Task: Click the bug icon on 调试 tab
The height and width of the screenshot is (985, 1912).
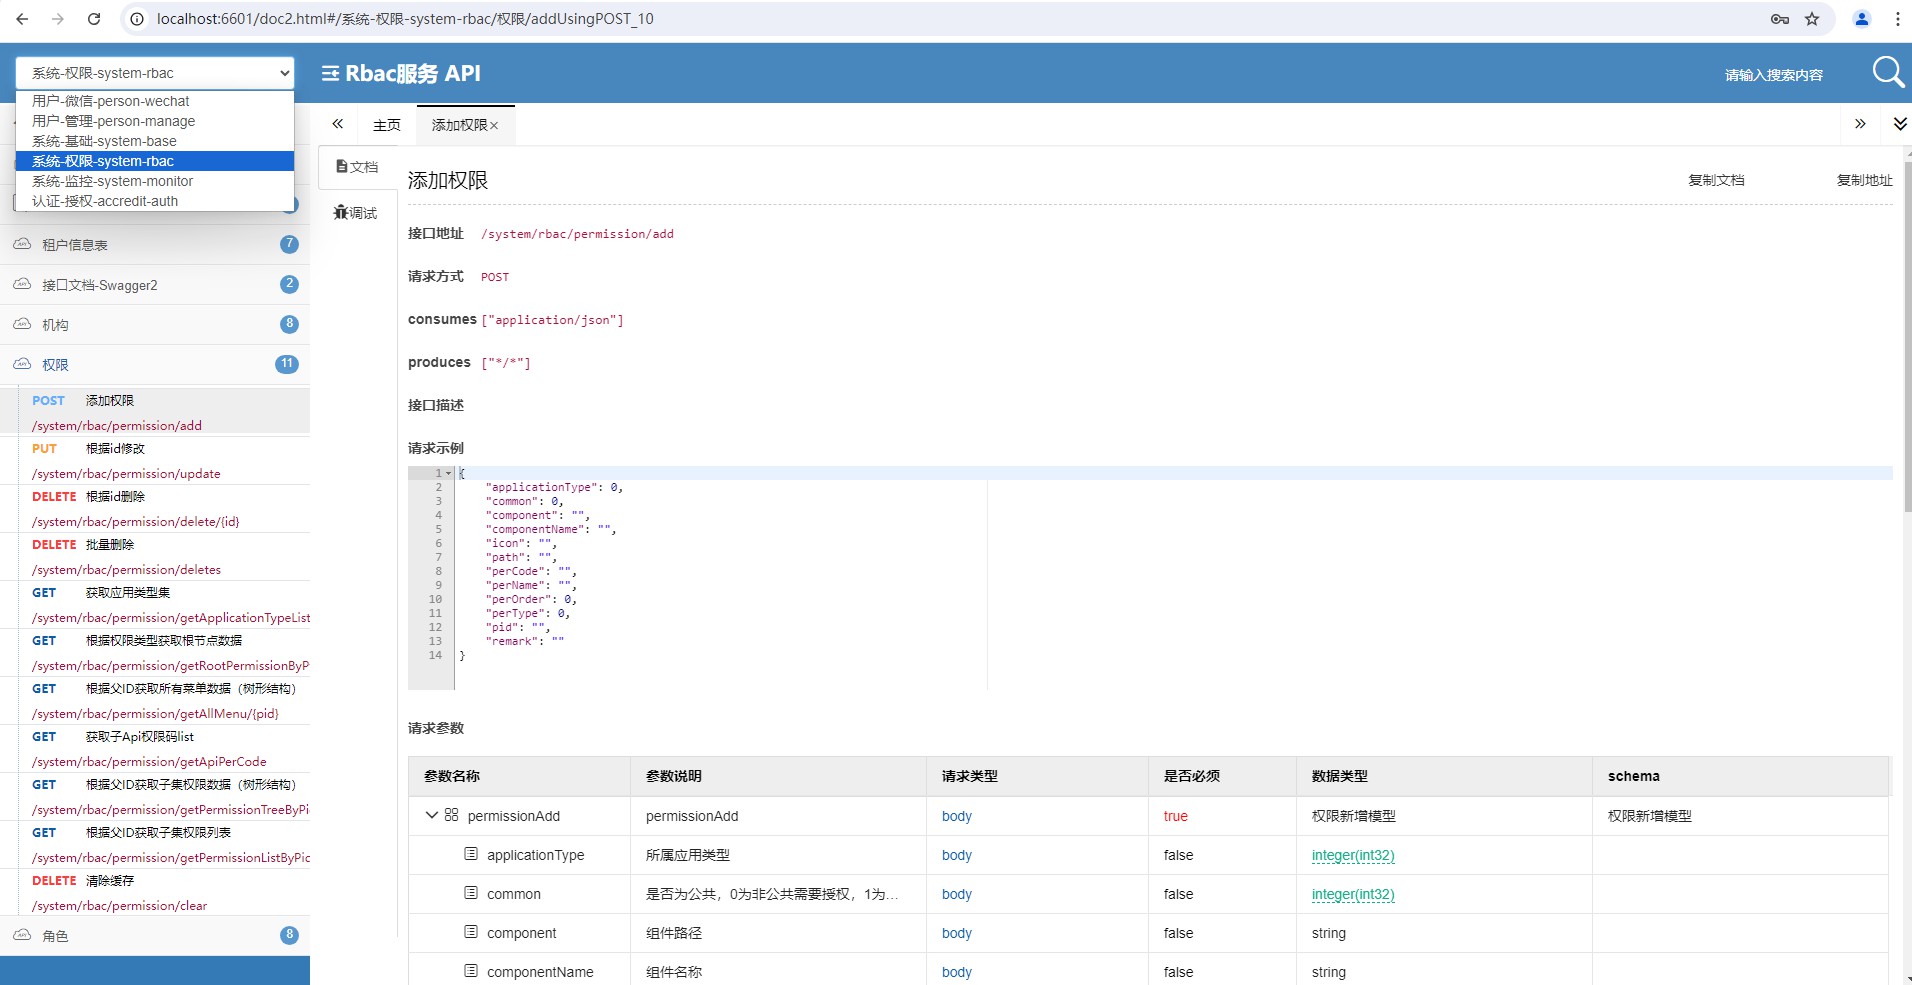Action: point(340,212)
